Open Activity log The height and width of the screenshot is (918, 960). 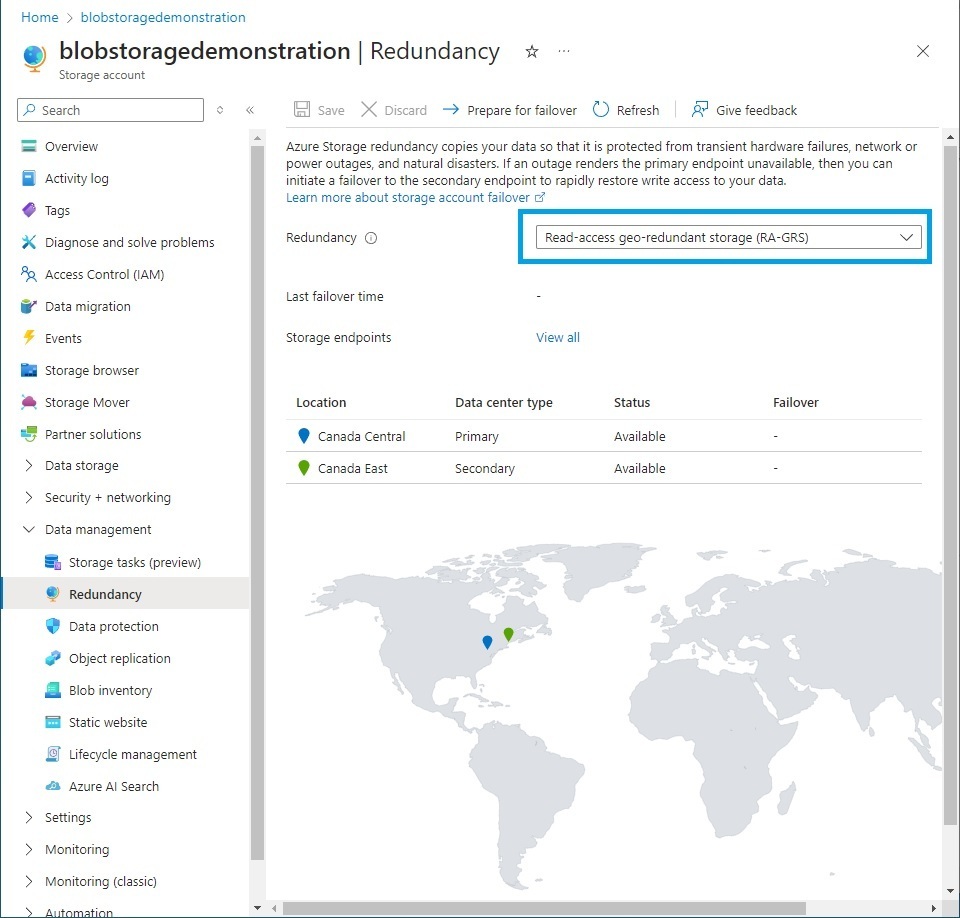tap(77, 178)
